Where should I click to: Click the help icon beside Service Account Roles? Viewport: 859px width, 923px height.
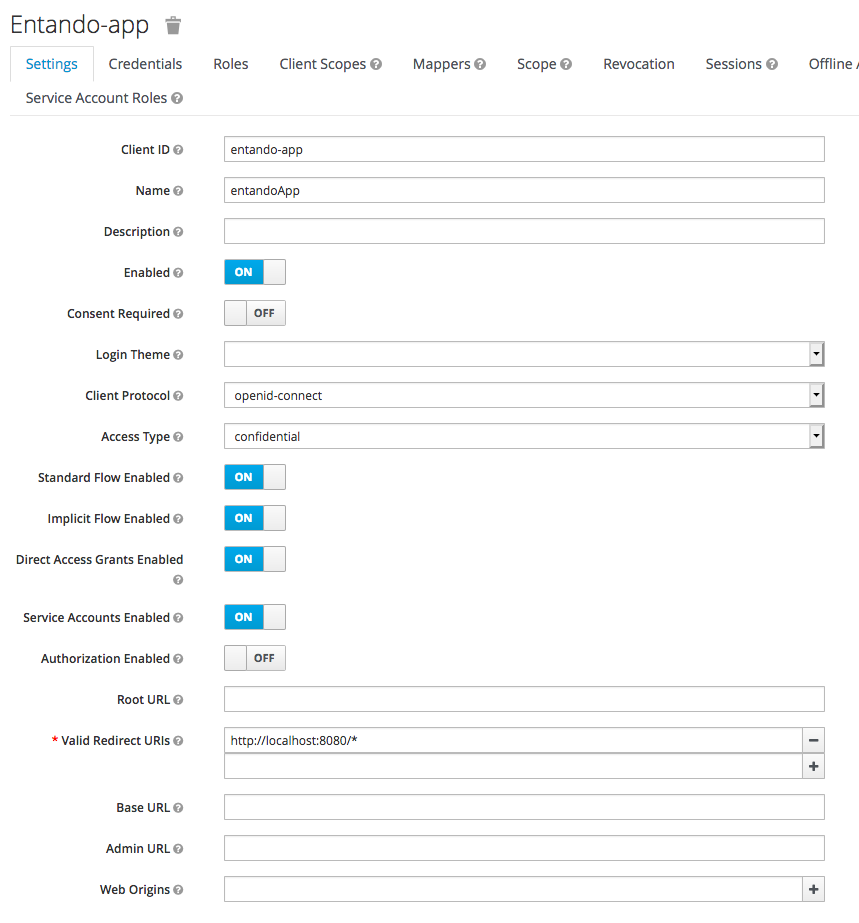click(177, 98)
